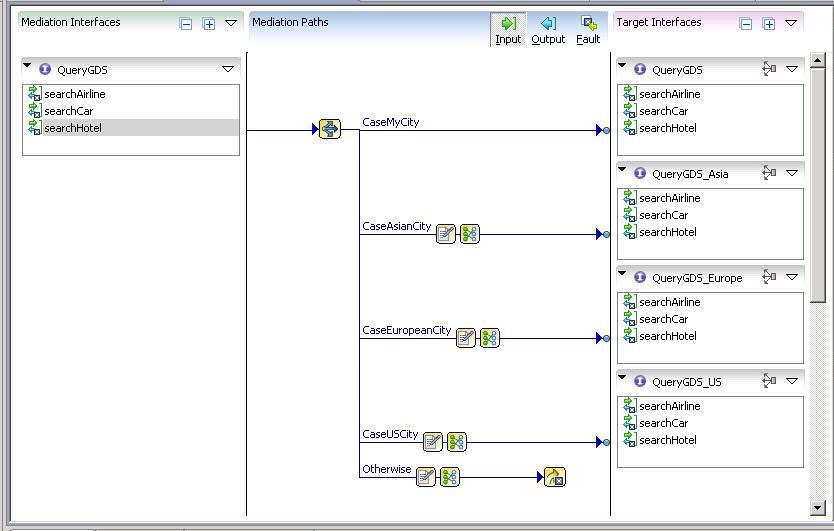
Task: Click the XSLT primitive on CaseEuropeanCity path
Action: 466,338
